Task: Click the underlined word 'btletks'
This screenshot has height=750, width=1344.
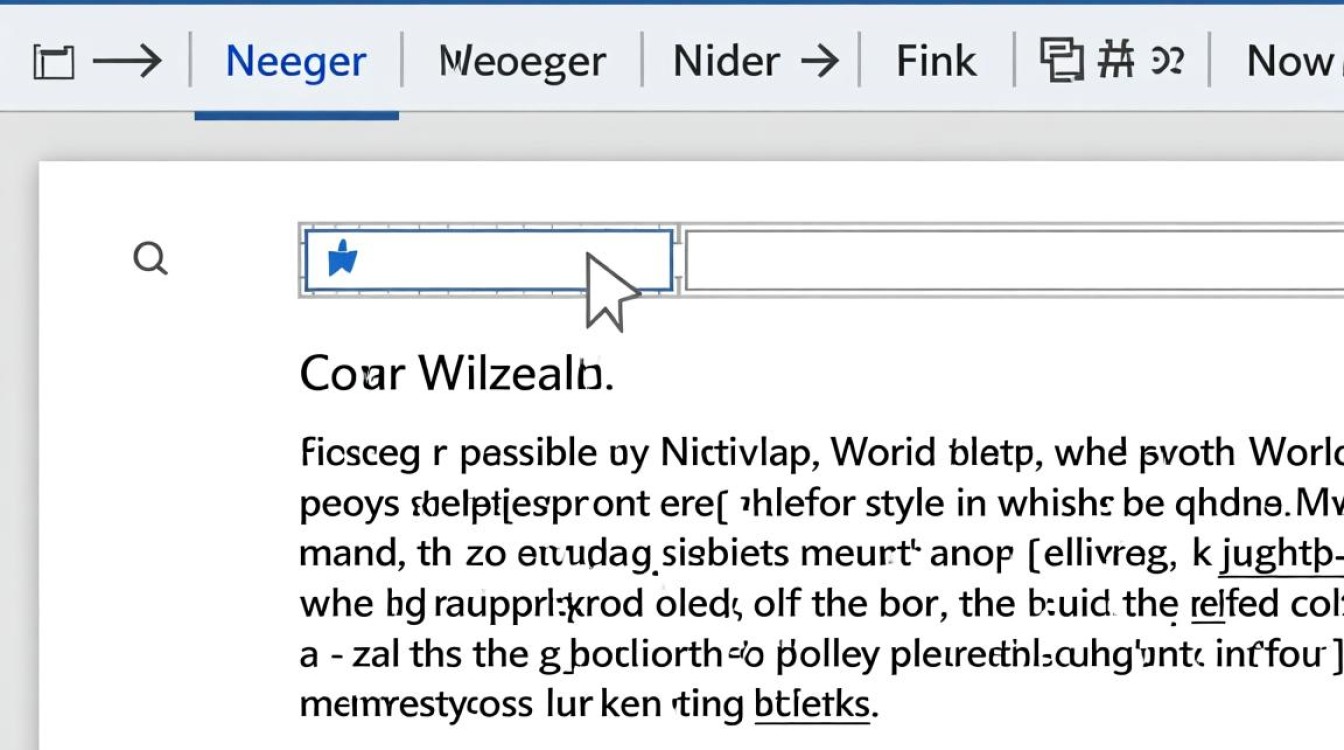Action: coord(812,704)
